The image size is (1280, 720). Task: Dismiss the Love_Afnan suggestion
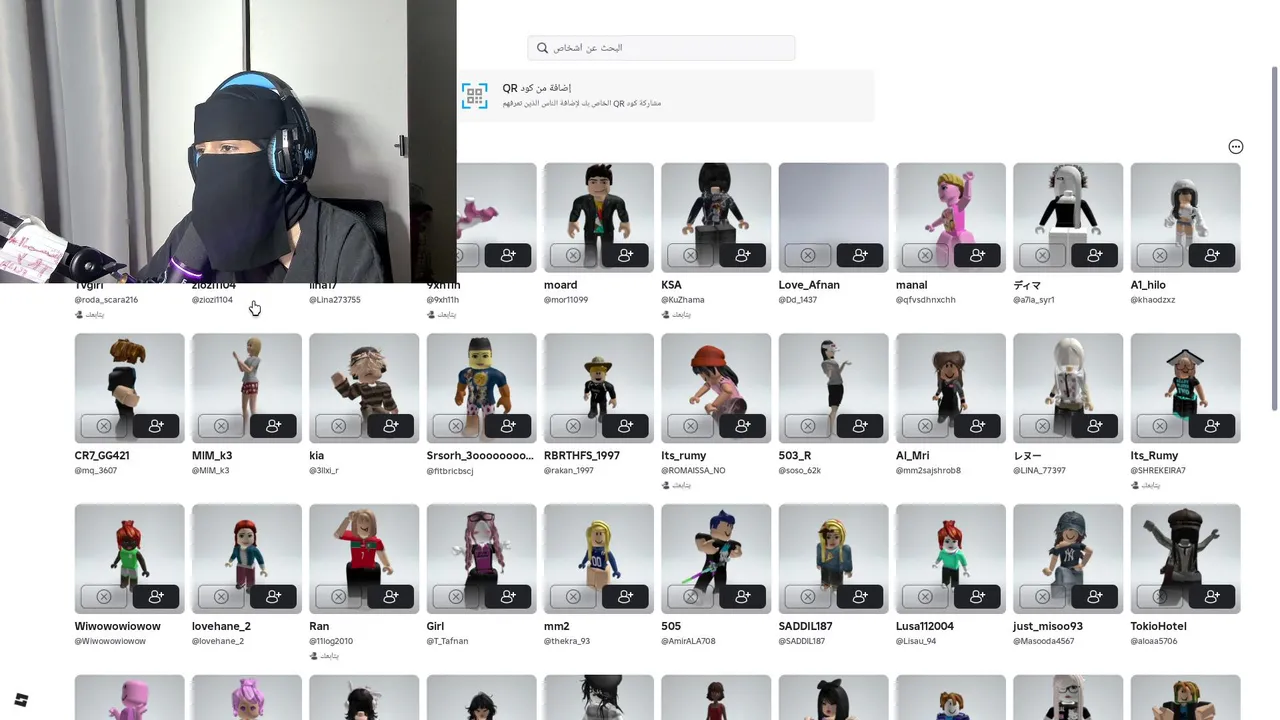(808, 256)
